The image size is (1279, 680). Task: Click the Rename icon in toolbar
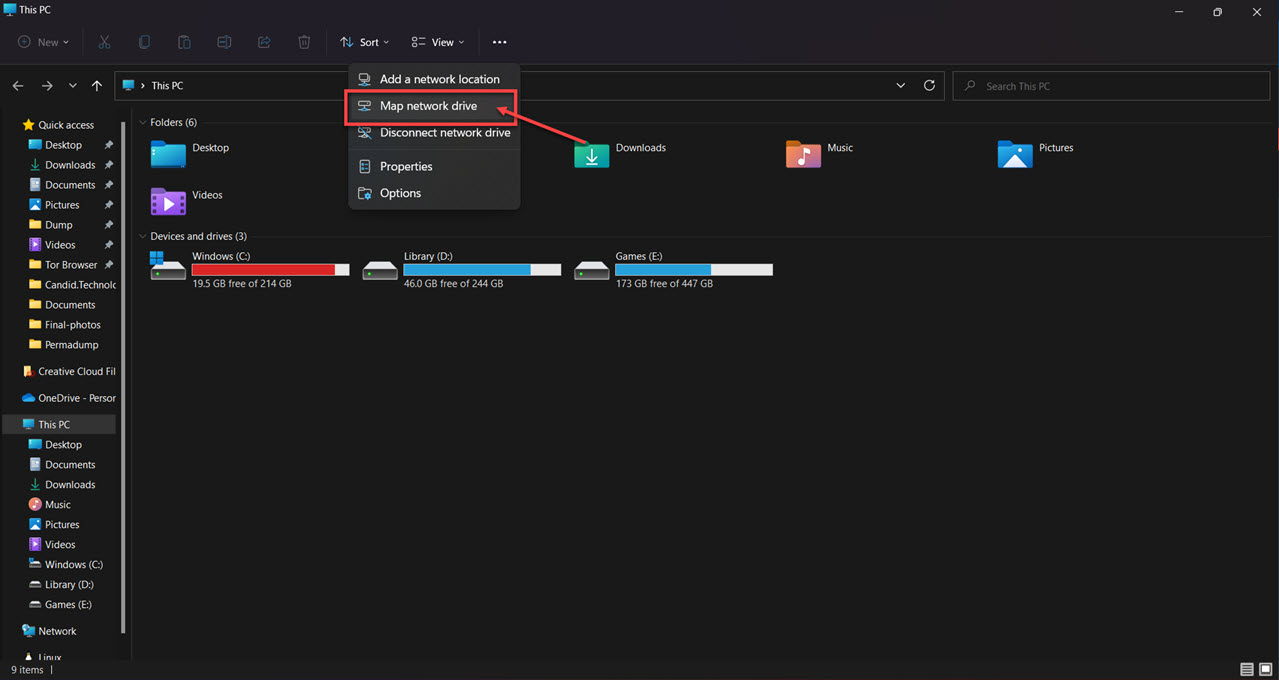pyautogui.click(x=224, y=42)
